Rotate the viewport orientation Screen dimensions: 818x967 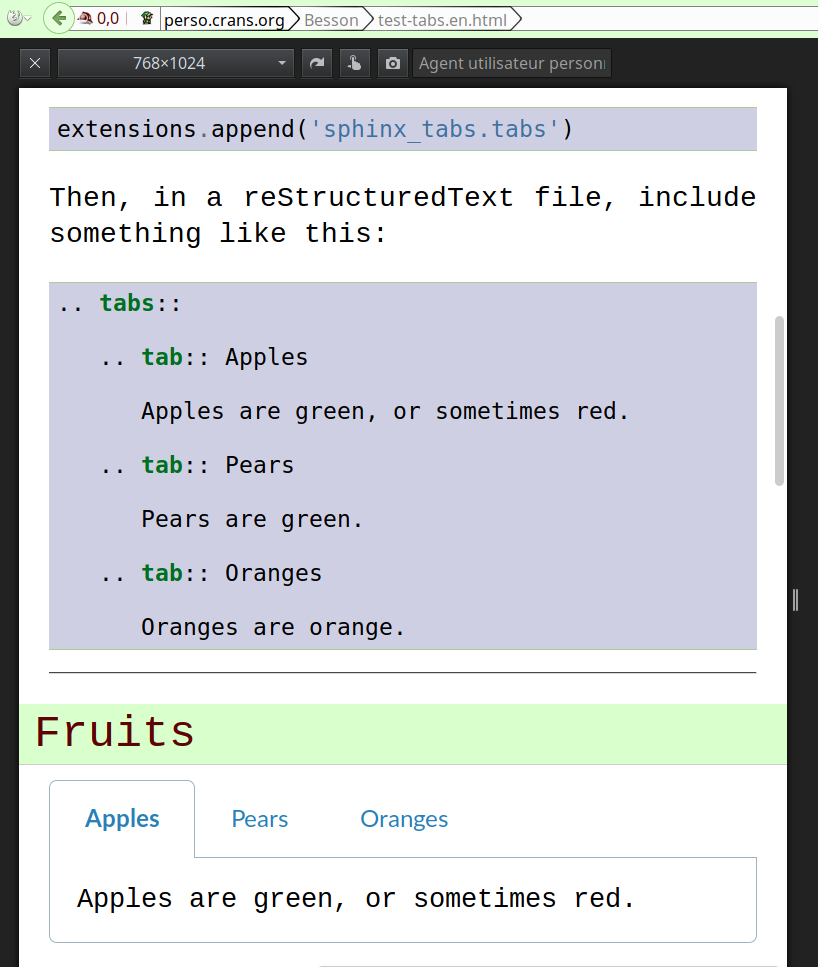click(317, 63)
